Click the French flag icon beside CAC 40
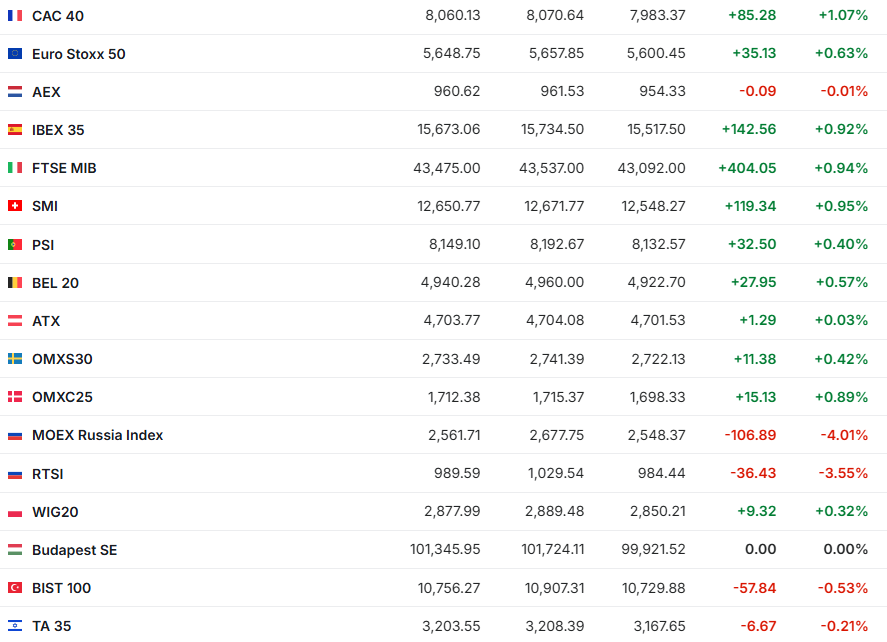Screen dimensions: 887x642 pyautogui.click(x=15, y=15)
